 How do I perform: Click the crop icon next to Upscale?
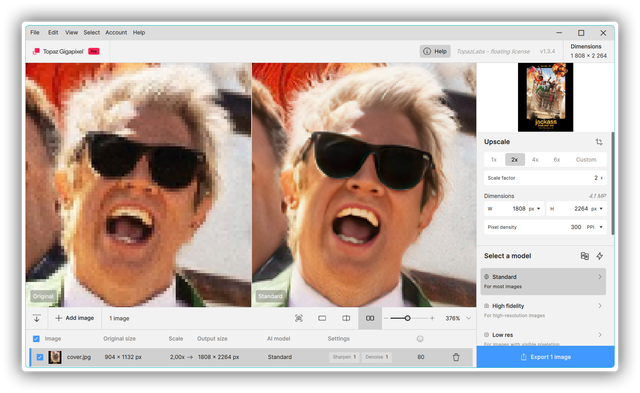point(599,142)
